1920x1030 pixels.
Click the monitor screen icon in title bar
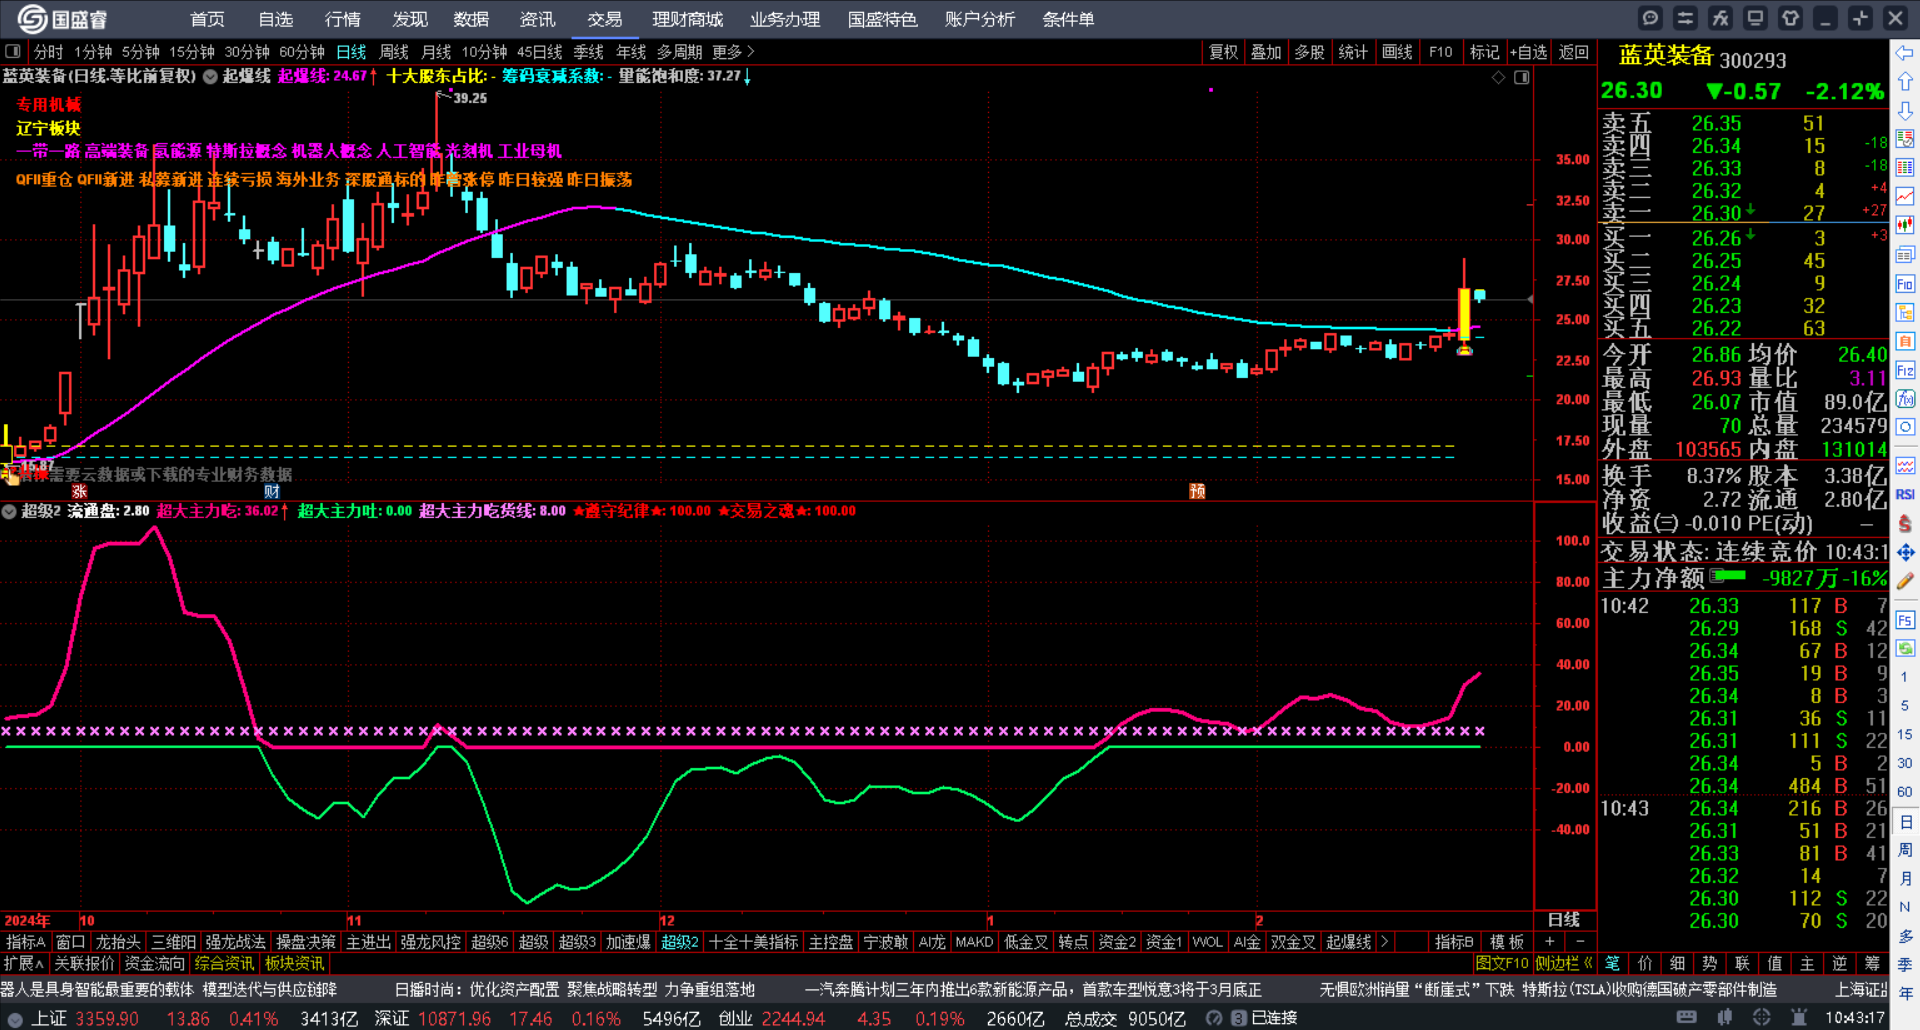click(x=1755, y=18)
